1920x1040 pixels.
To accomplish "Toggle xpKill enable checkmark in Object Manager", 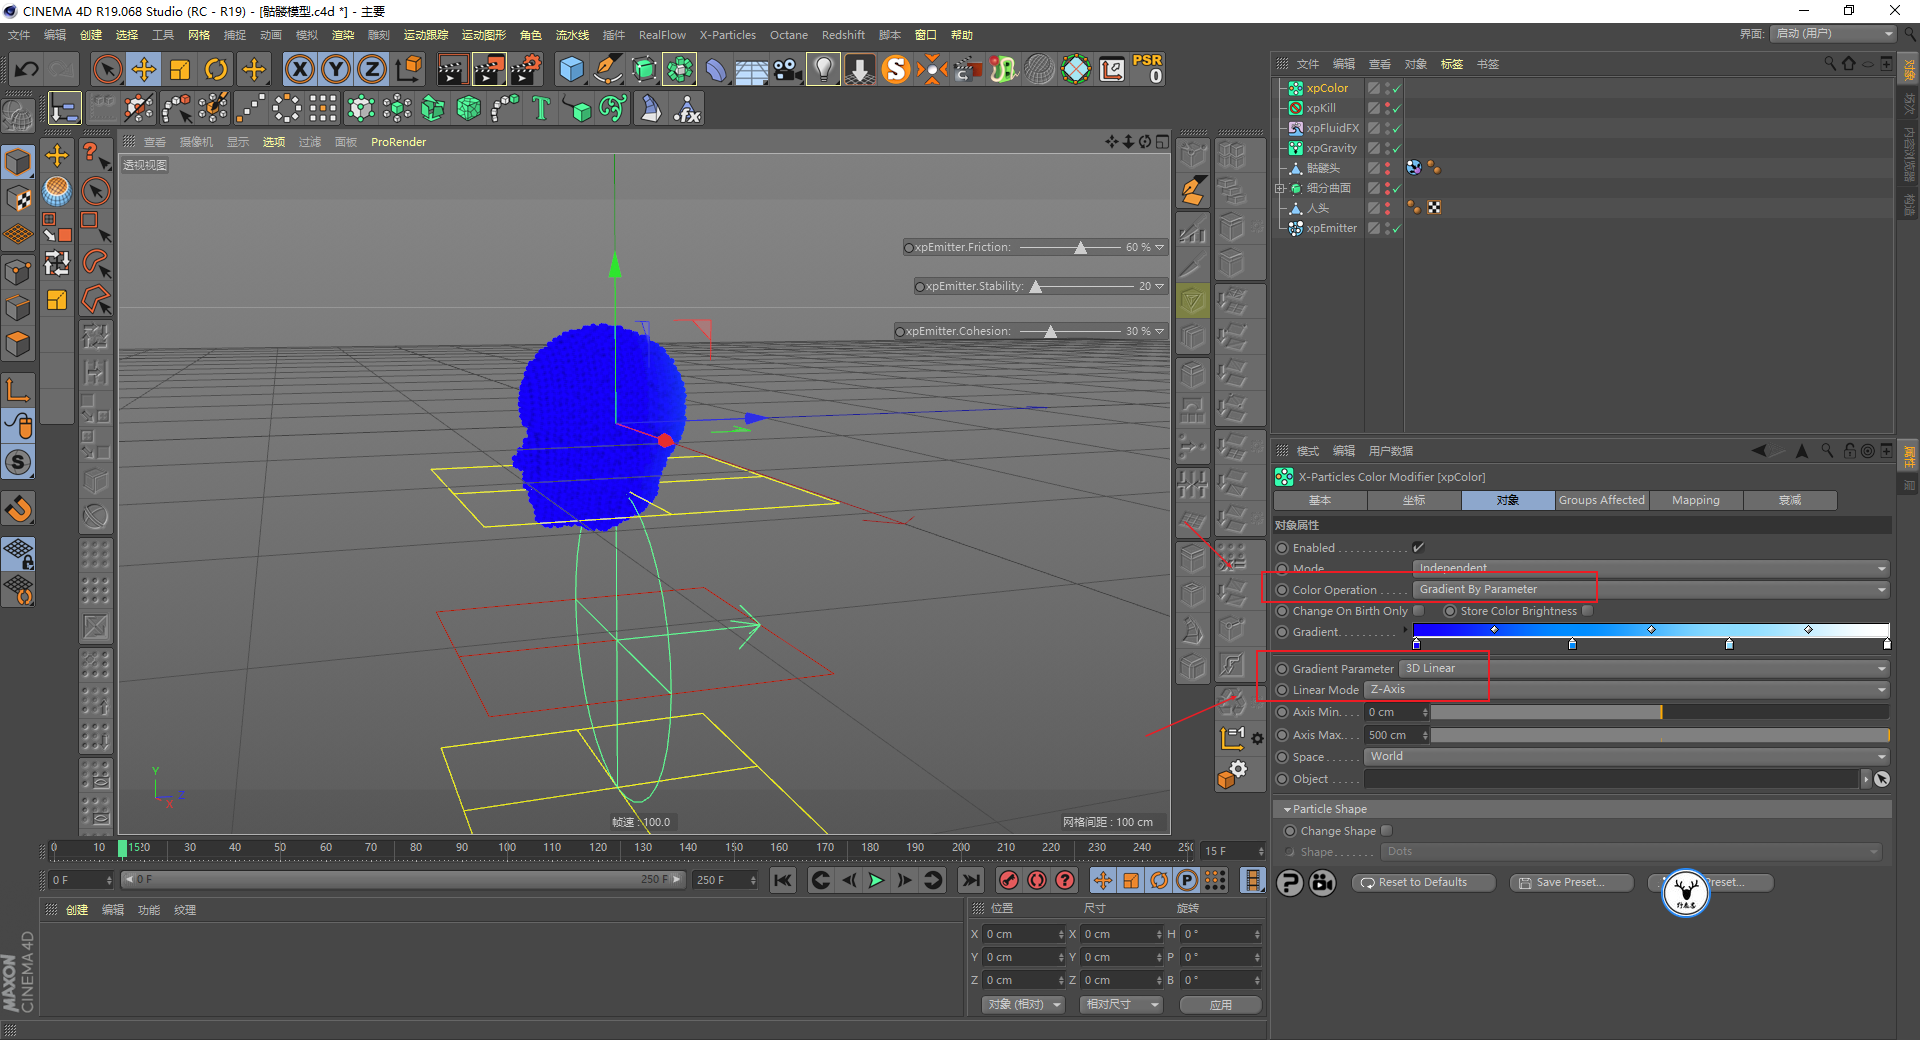I will click(1396, 108).
